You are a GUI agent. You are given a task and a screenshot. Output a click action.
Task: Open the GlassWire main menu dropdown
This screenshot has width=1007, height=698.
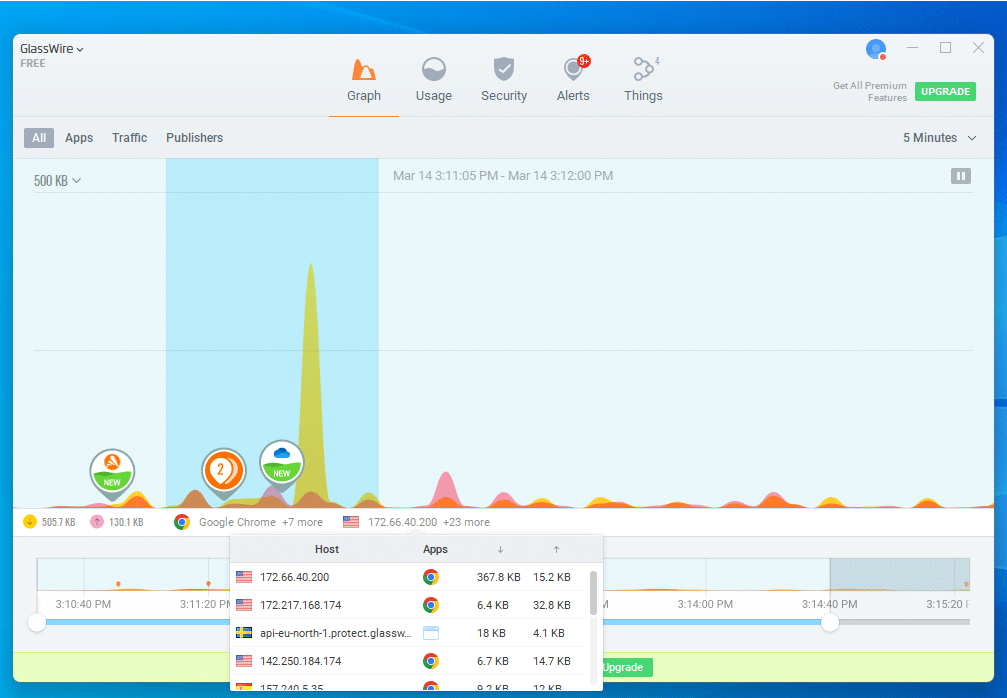tap(51, 49)
